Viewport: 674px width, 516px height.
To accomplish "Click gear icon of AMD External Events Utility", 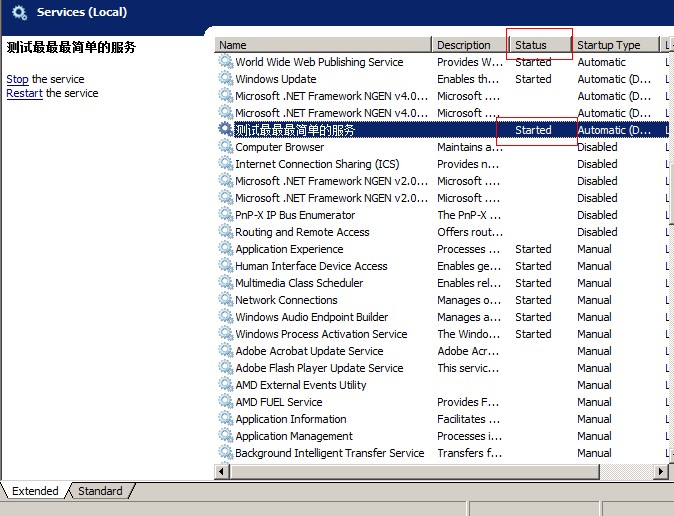I will pos(226,384).
